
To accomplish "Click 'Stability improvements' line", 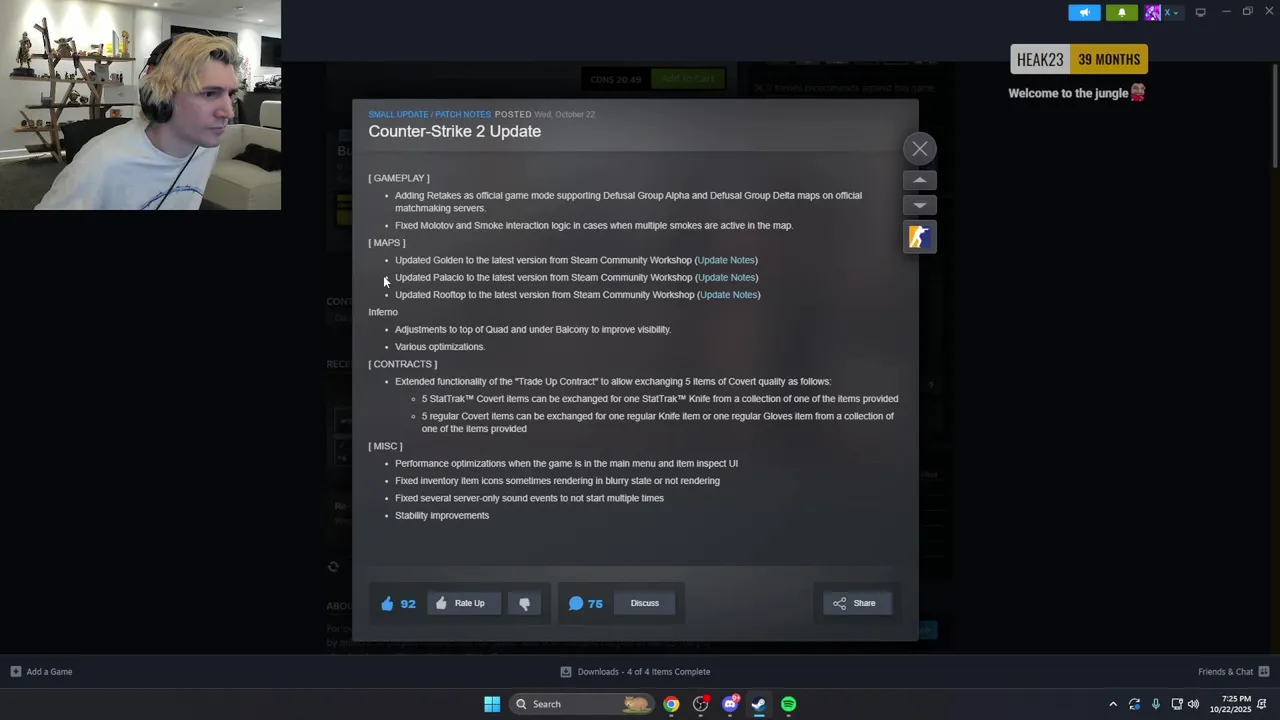I will coord(442,516).
